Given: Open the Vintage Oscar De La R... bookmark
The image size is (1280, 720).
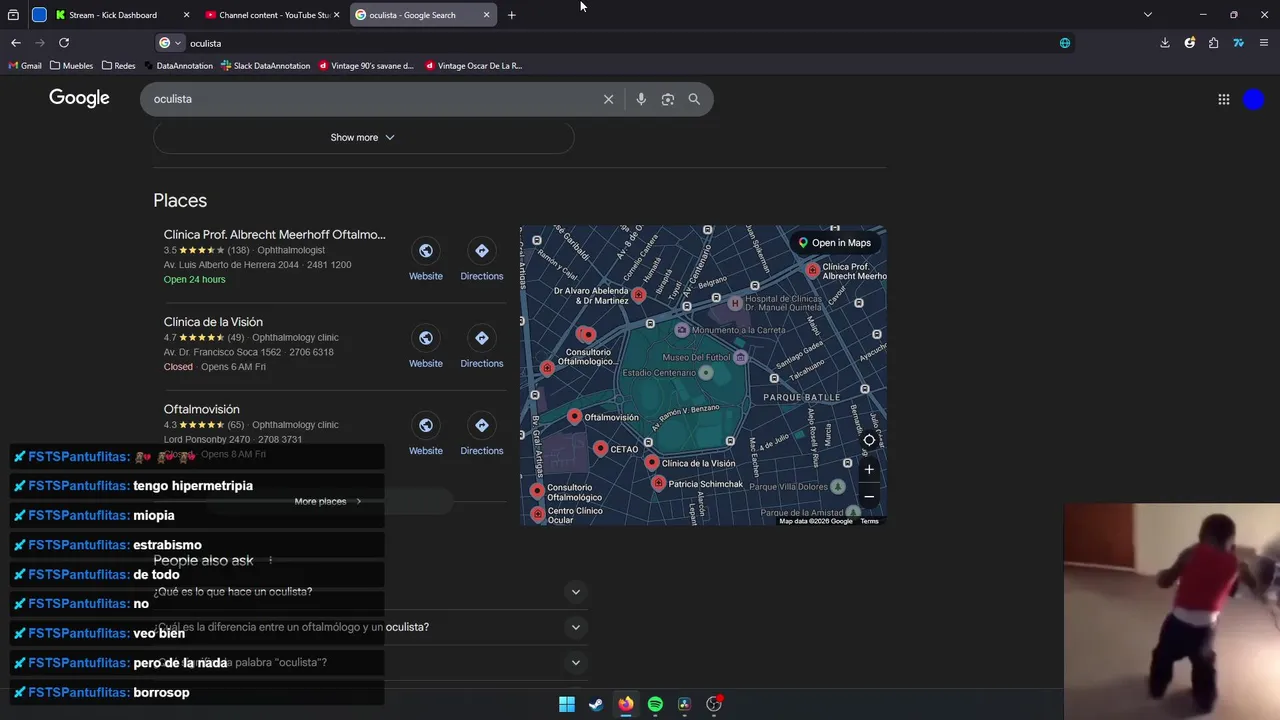Looking at the screenshot, I should point(473,66).
